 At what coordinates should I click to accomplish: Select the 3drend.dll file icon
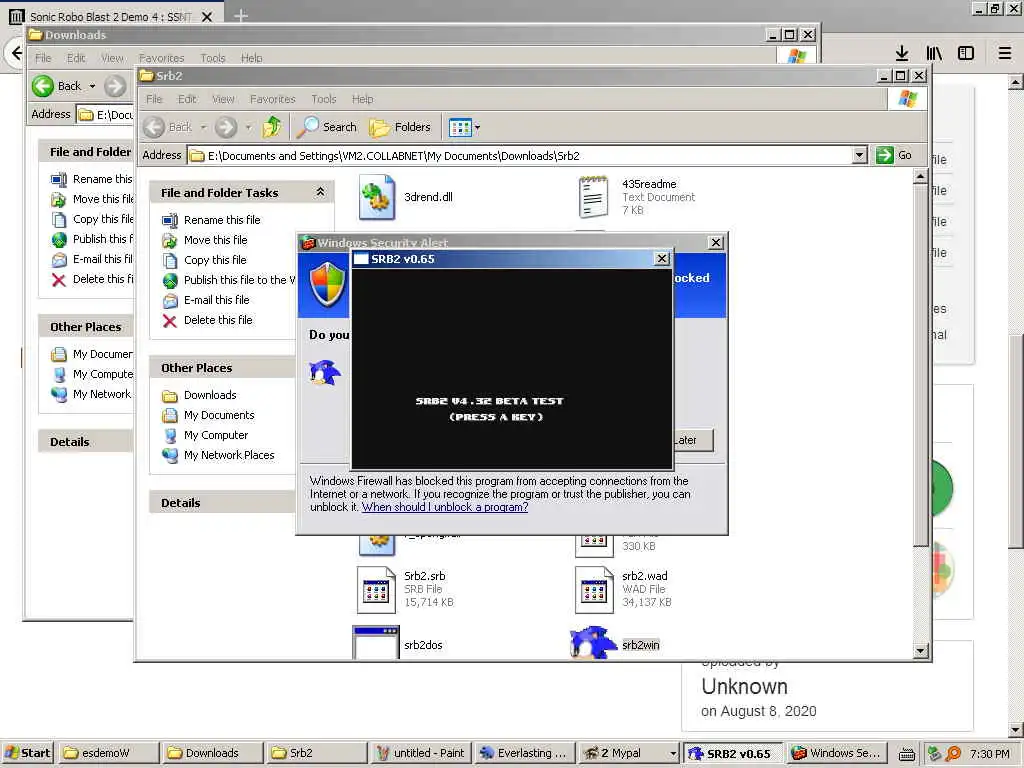coord(377,197)
